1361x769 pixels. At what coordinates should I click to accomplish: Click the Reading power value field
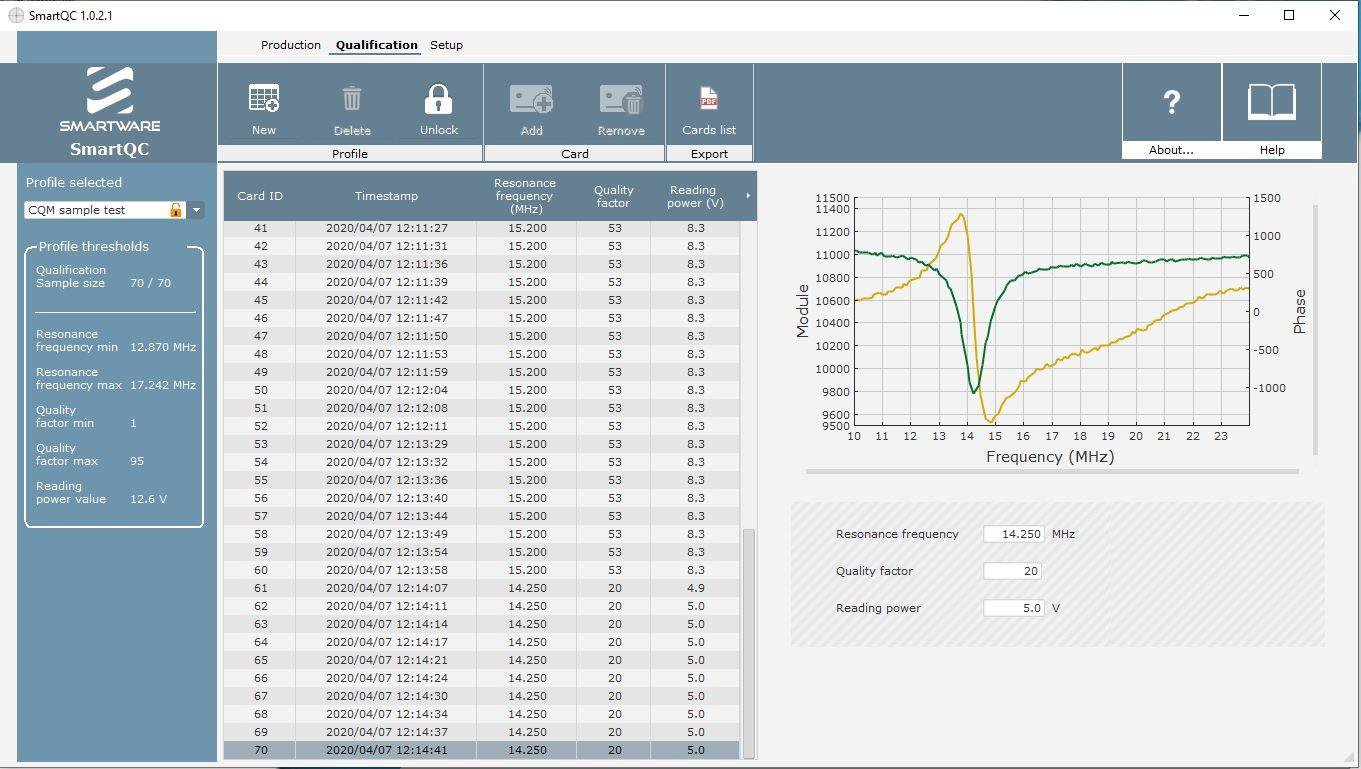click(x=1013, y=608)
